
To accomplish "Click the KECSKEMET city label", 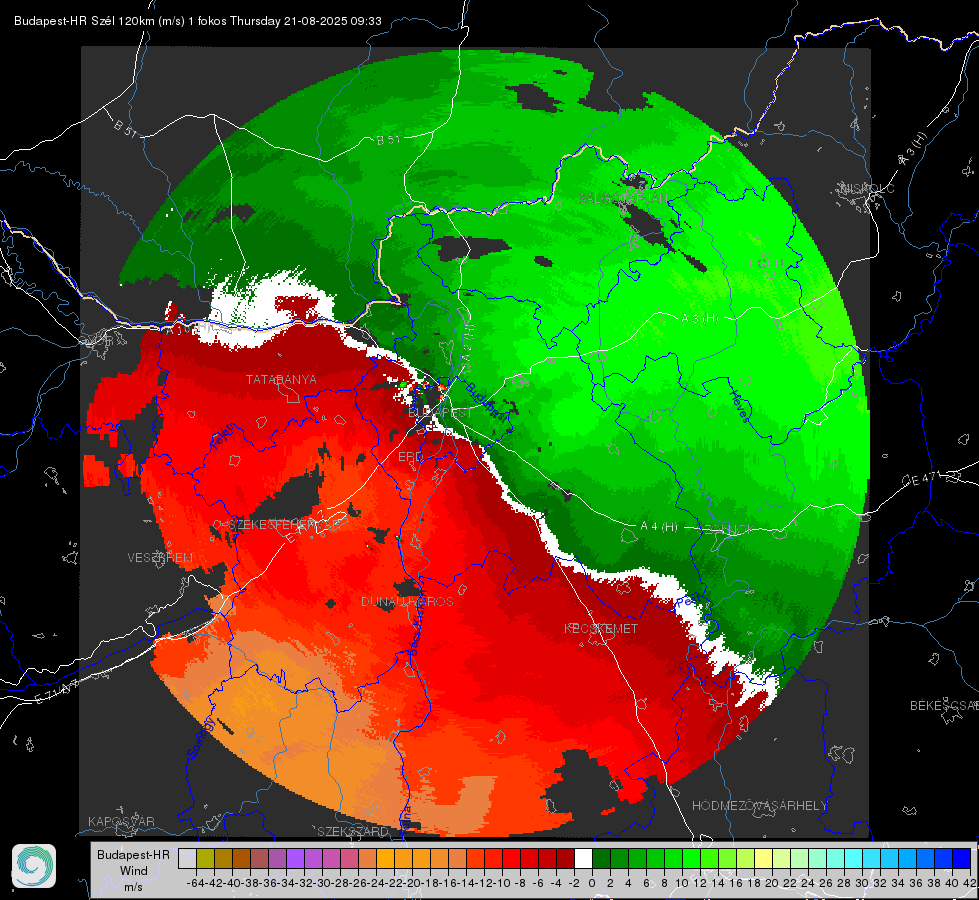I will (601, 628).
